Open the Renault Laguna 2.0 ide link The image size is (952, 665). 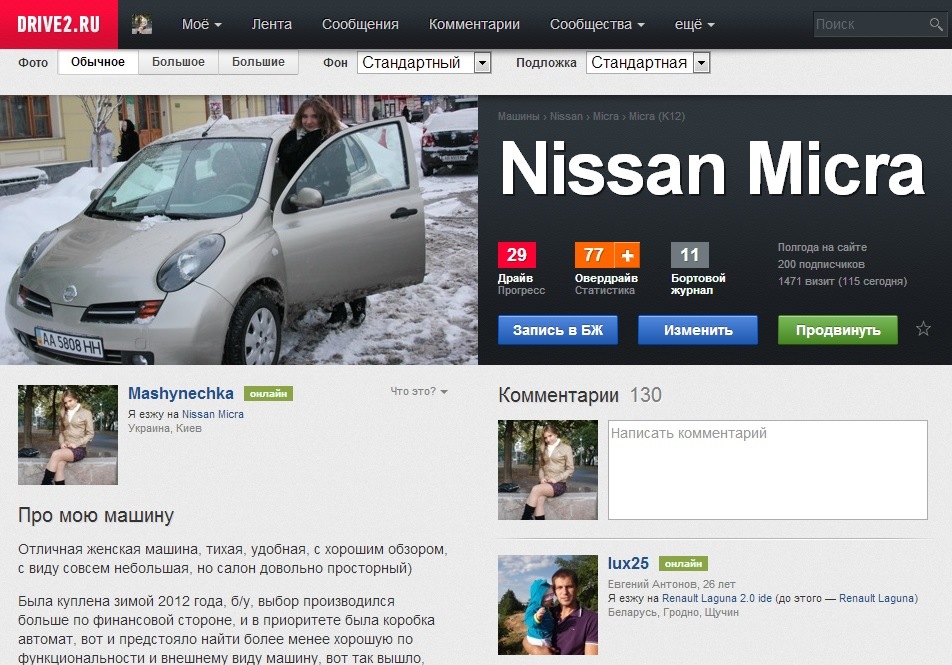point(716,598)
